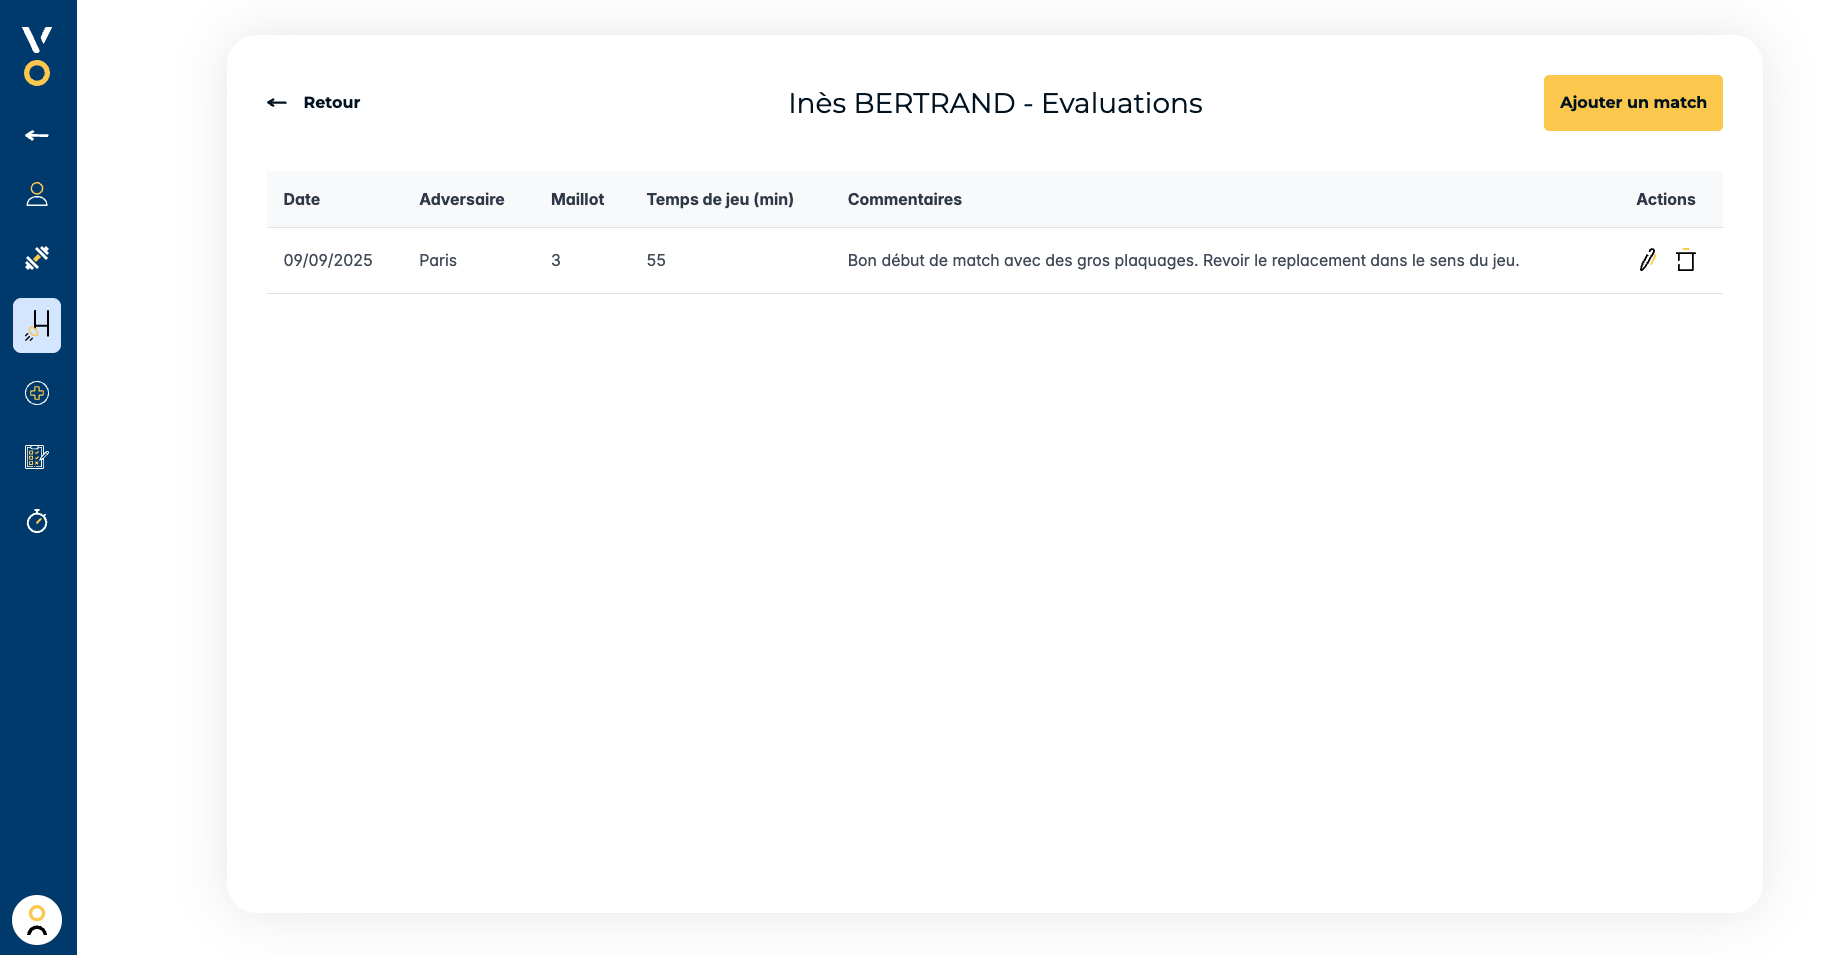The image size is (1830, 955).
Task: Delete the Paris match evaluation
Action: [x=1686, y=260]
